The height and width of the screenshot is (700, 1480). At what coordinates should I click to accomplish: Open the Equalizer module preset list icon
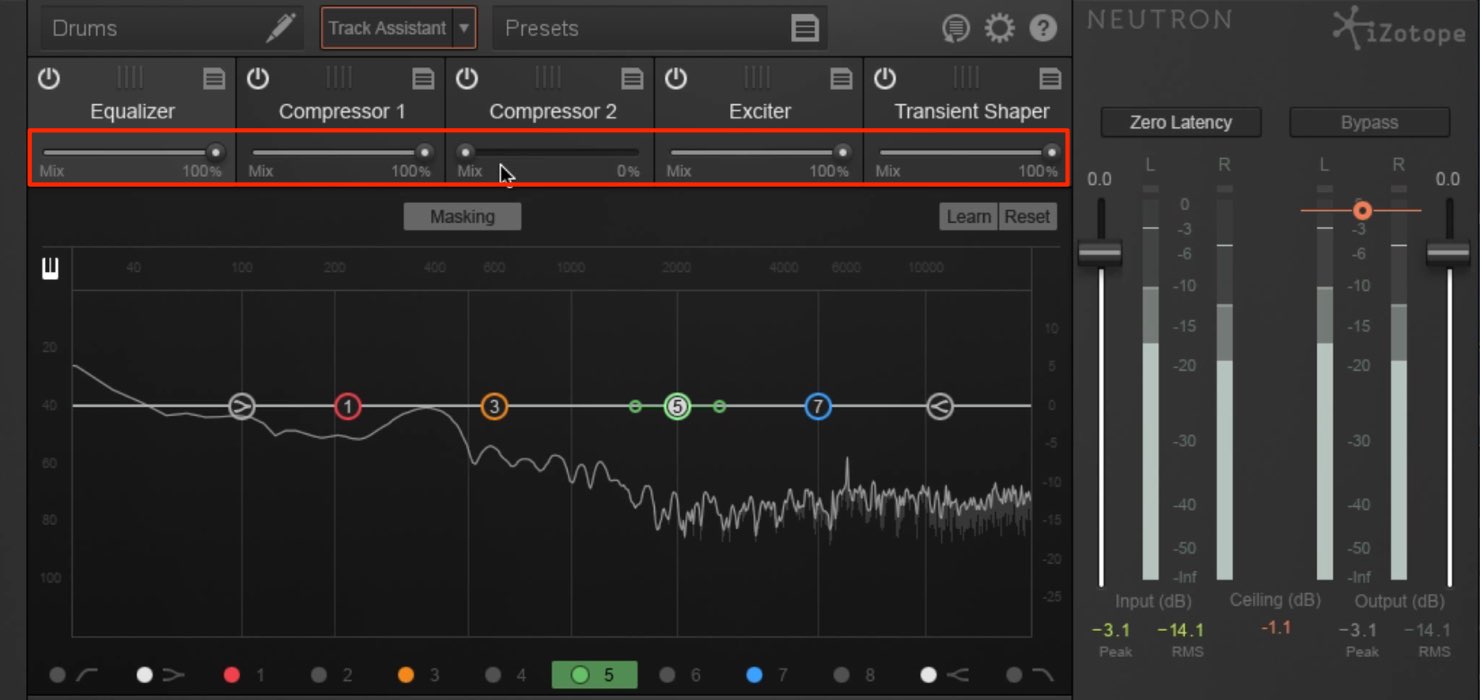tap(214, 79)
